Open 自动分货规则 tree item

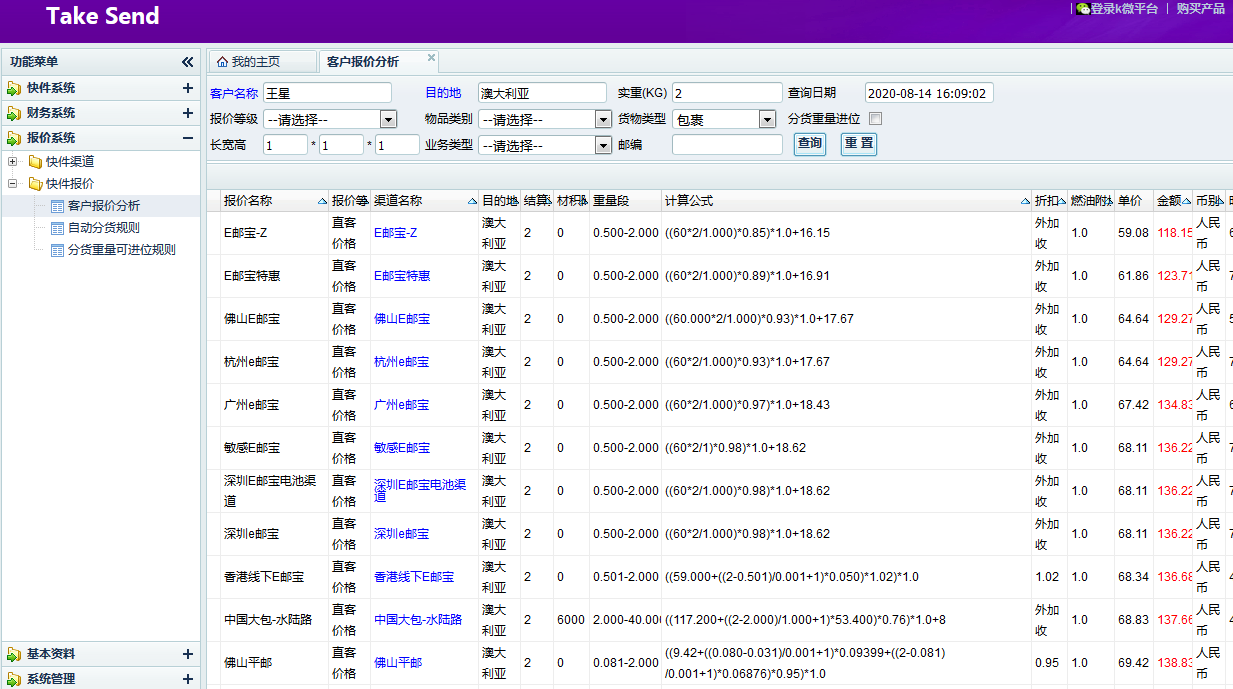click(x=103, y=227)
